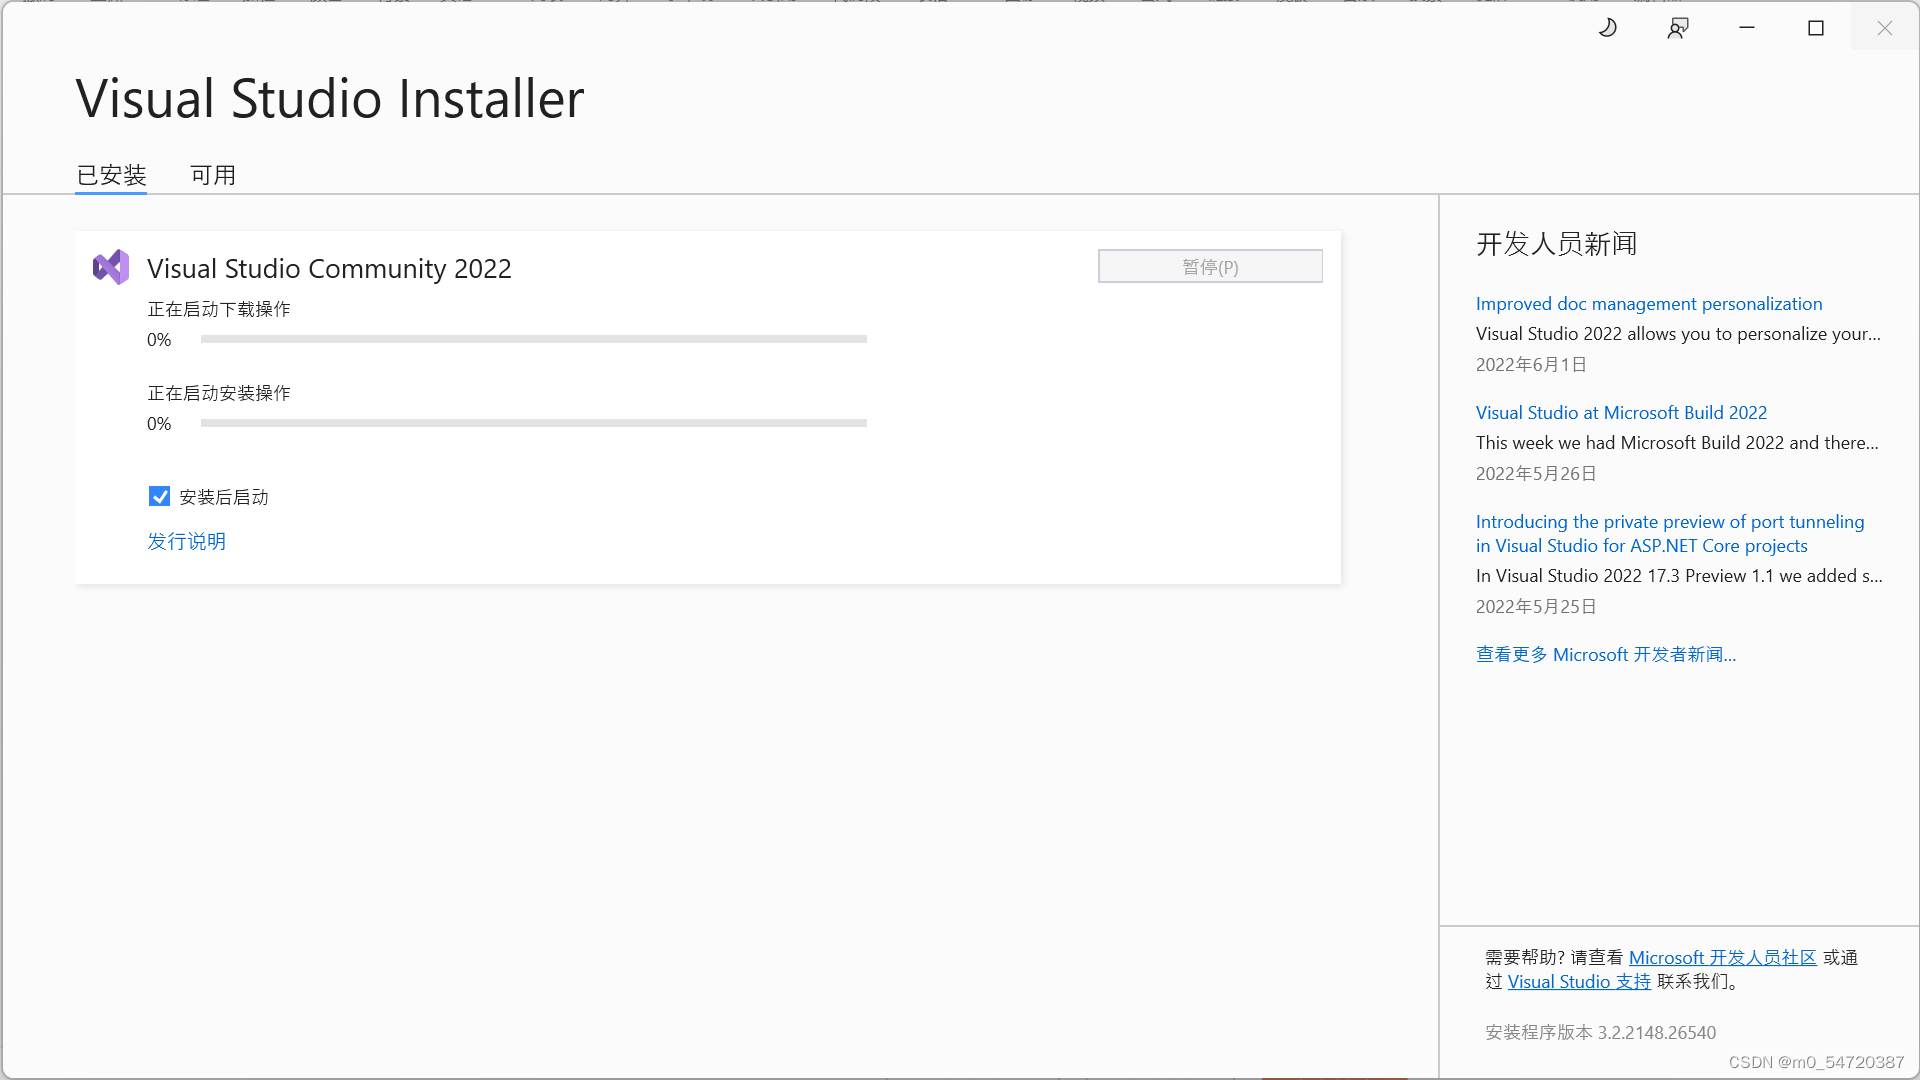This screenshot has height=1080, width=1920.
Task: Click the download progress bar
Action: pyautogui.click(x=533, y=339)
